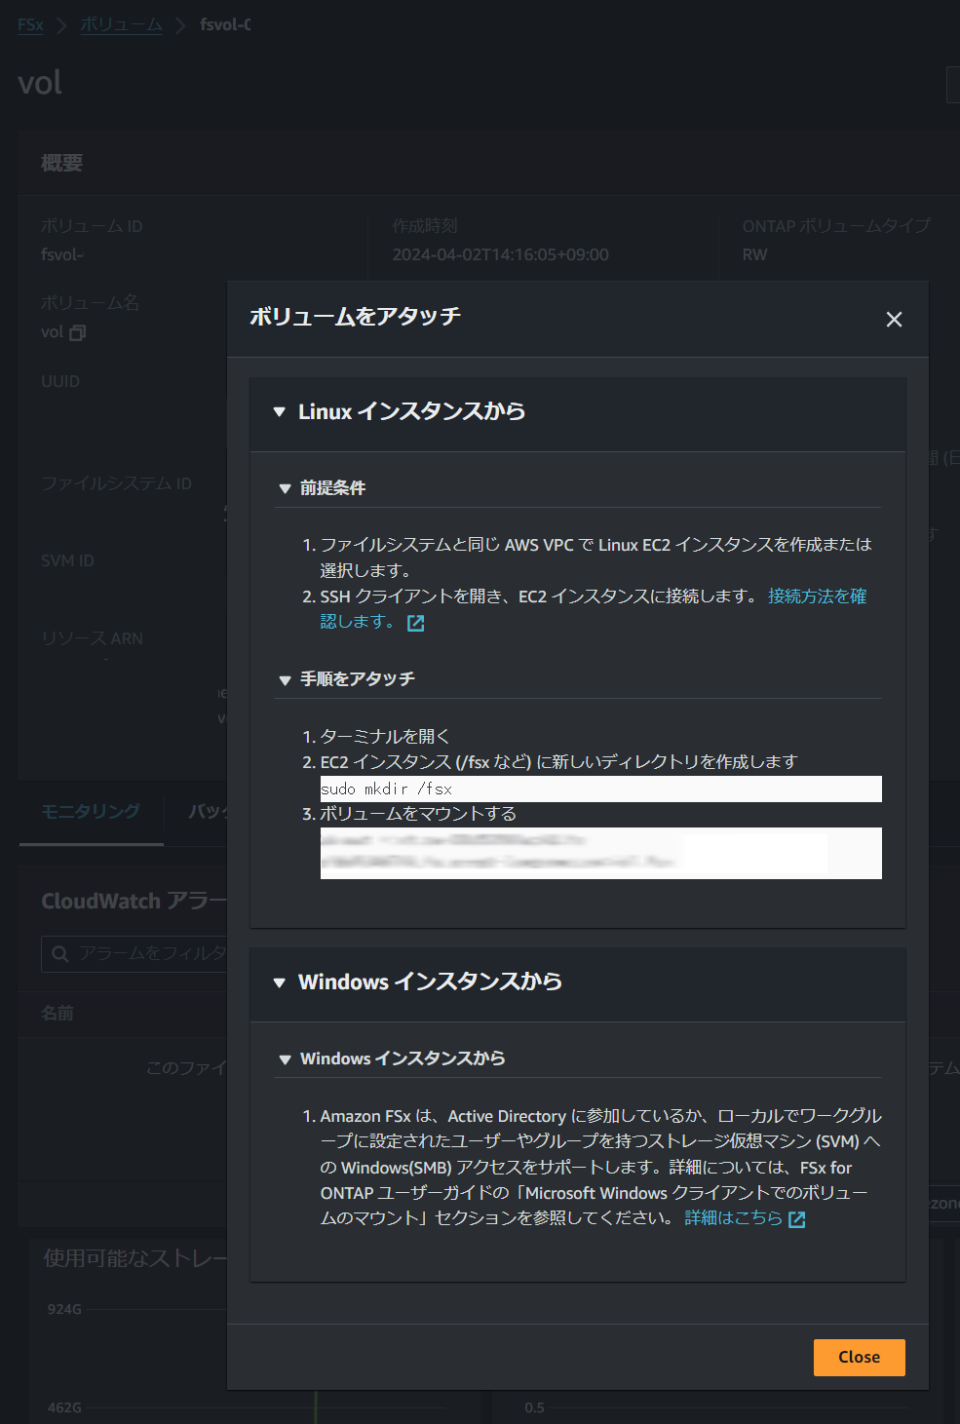Screen dimensions: 960x1424
Task: Collapse the Linux インスタンスから section
Action: coord(279,412)
